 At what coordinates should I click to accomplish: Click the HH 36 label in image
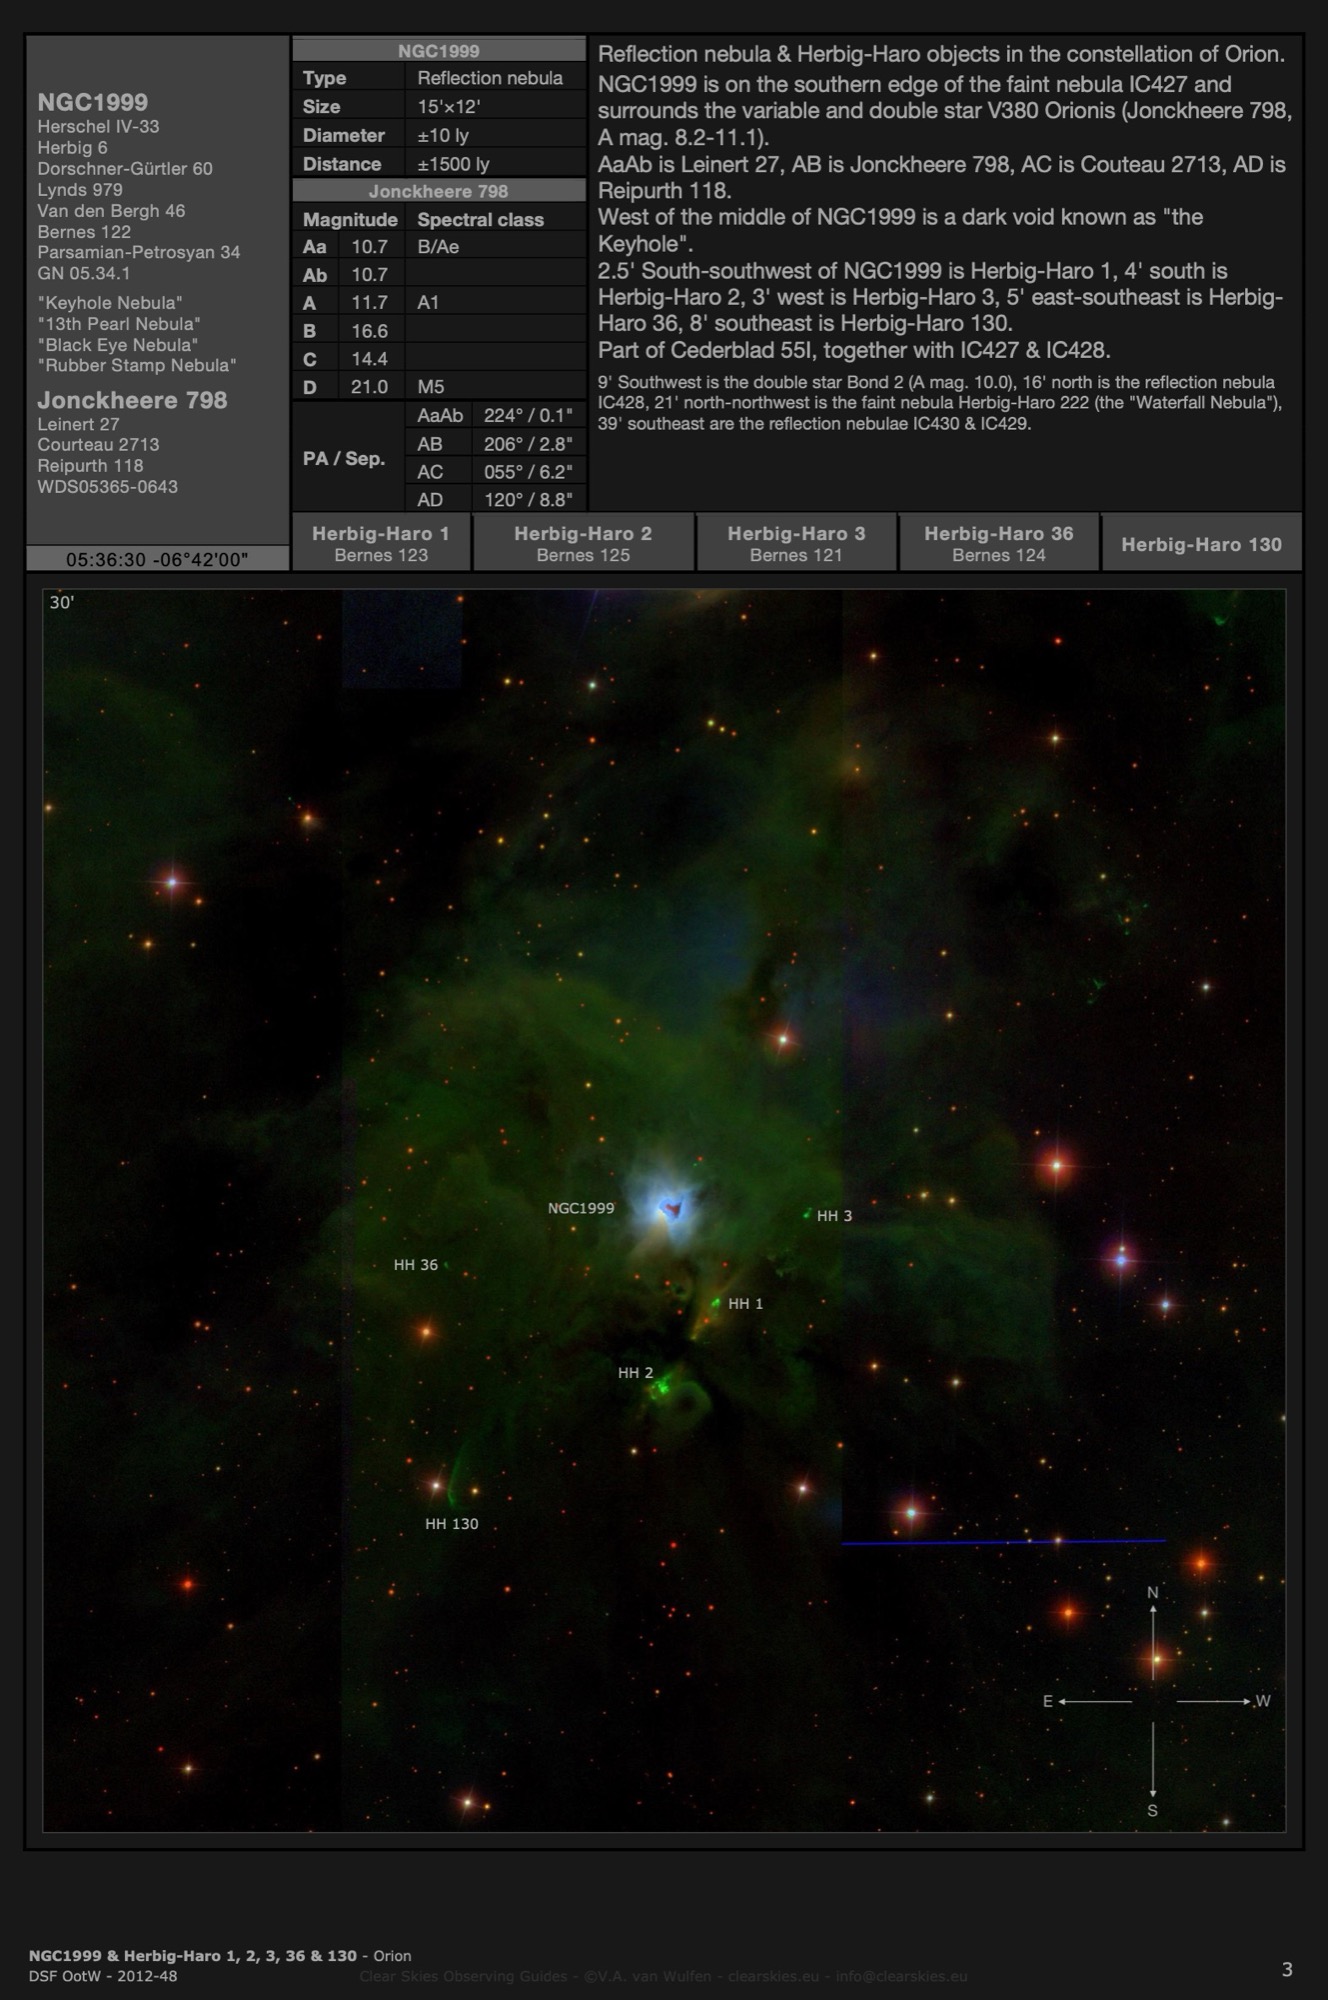pyautogui.click(x=415, y=1265)
